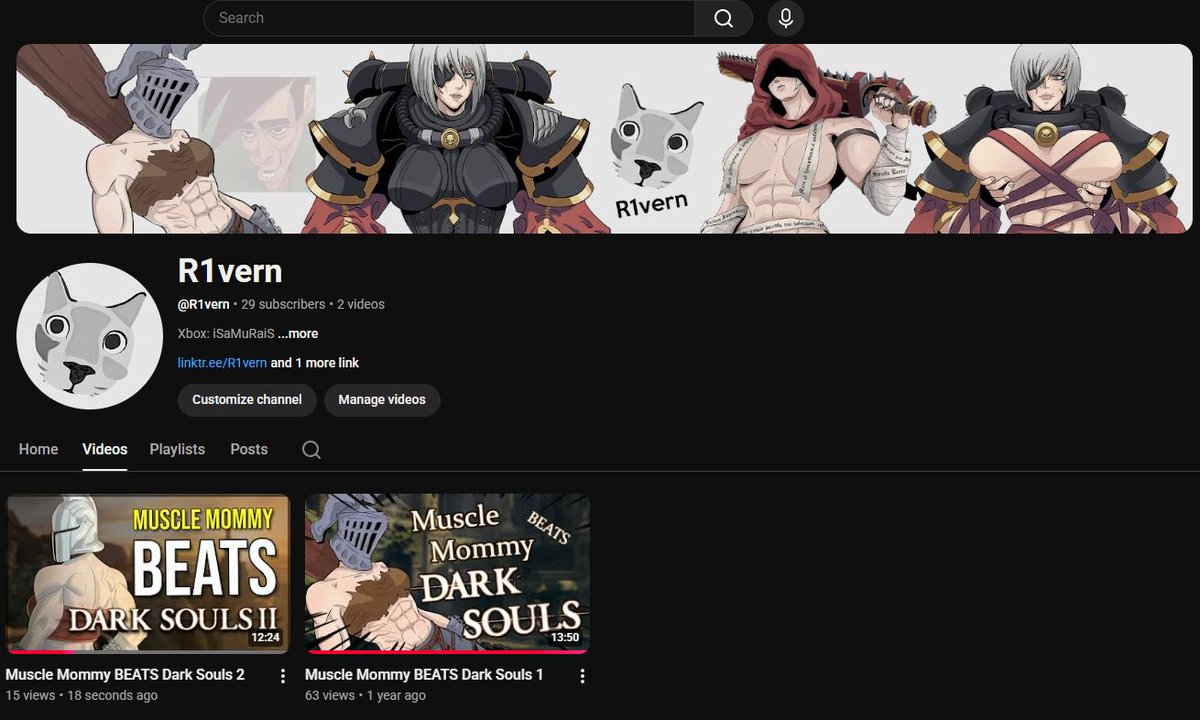Click title "Muscle Mommy BEATS Dark Souls 1"
Image resolution: width=1200 pixels, height=720 pixels.
pos(424,675)
